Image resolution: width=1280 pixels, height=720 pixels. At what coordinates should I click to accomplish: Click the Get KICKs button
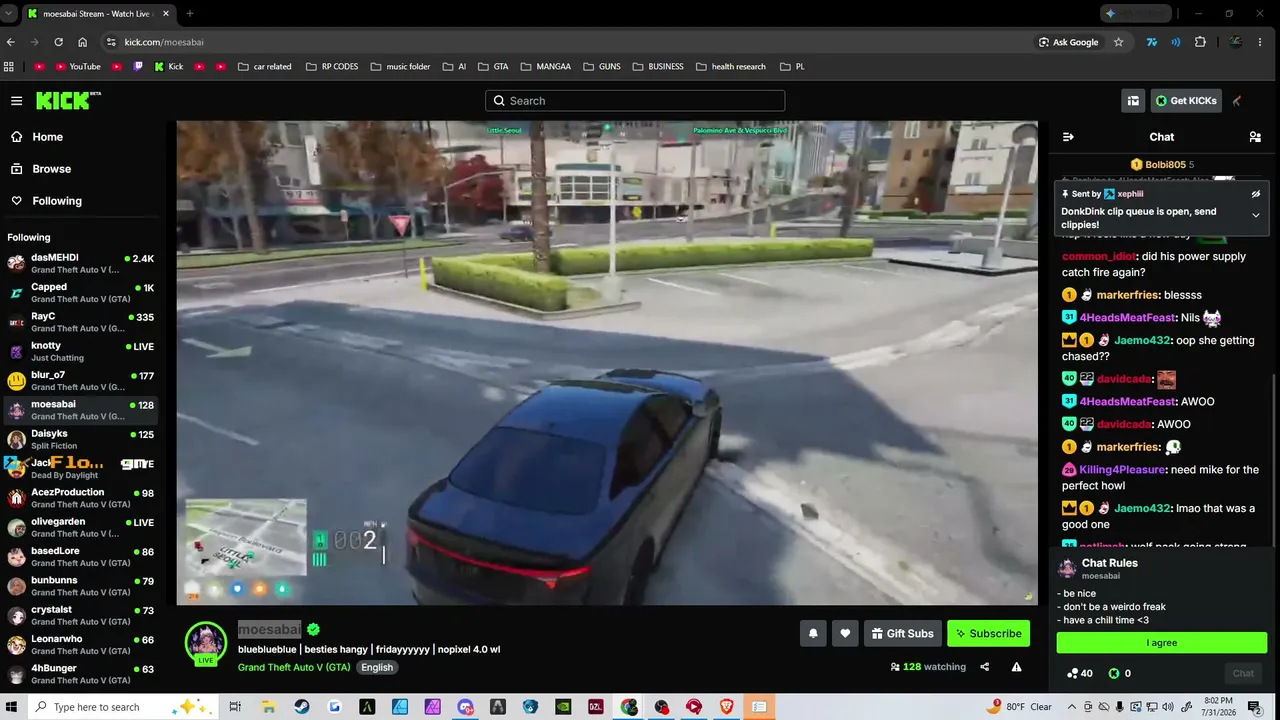point(1186,101)
